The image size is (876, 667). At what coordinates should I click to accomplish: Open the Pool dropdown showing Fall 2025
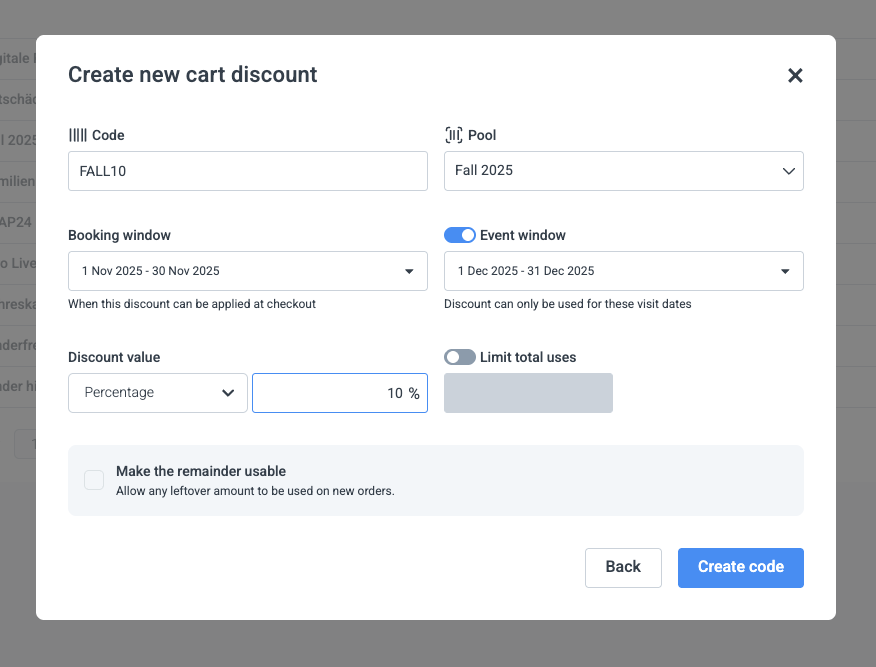(623, 171)
